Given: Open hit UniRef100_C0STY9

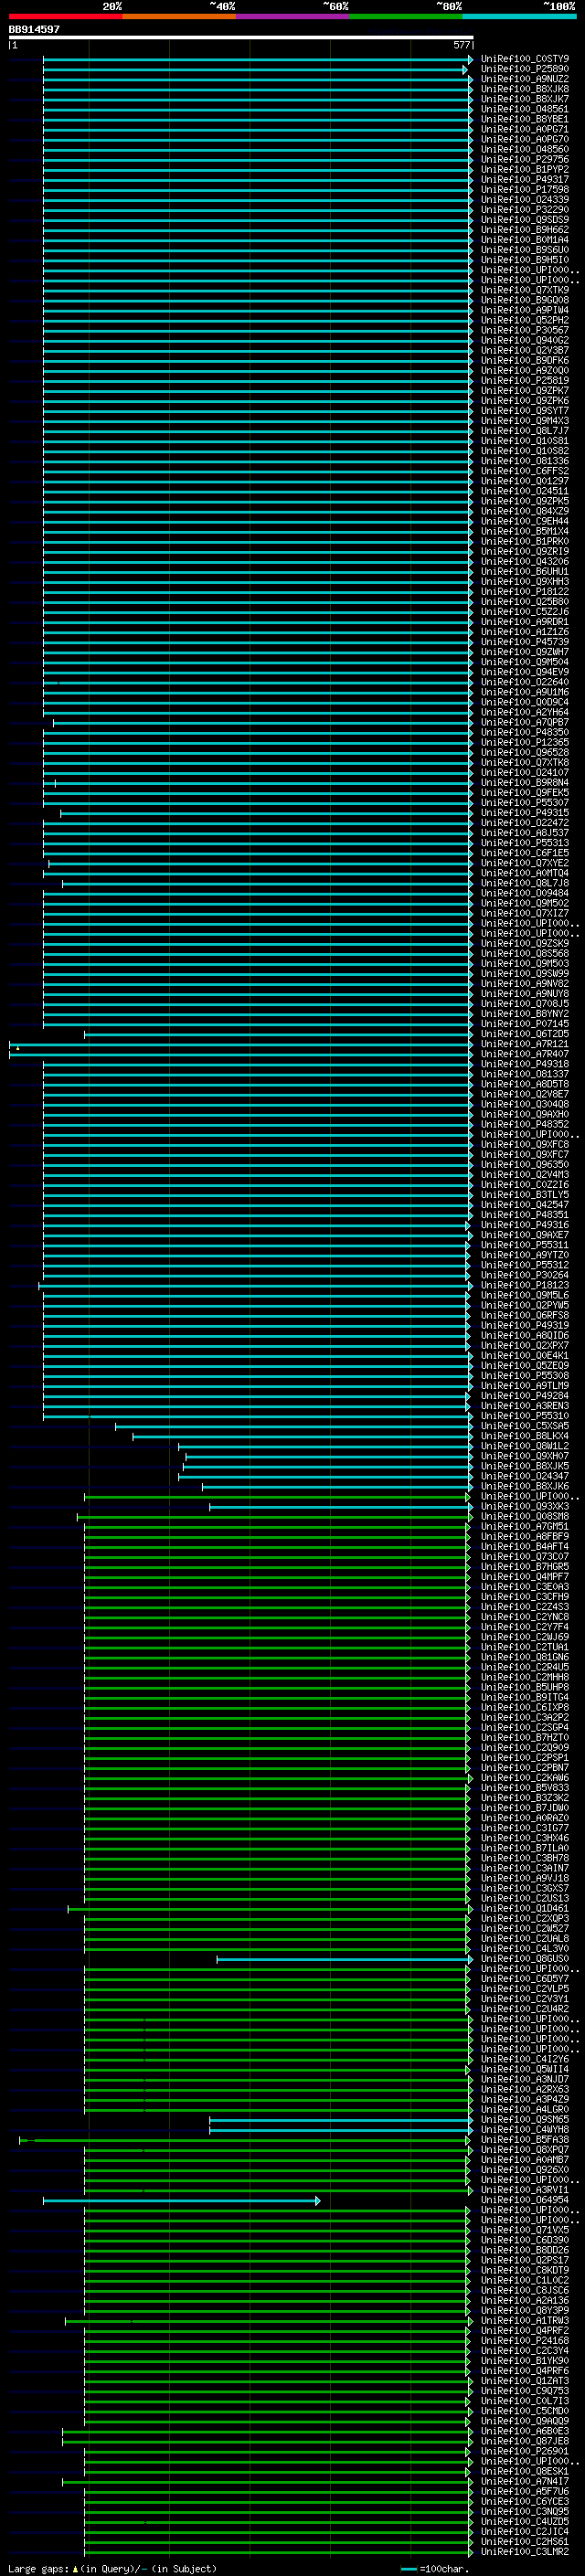Looking at the screenshot, I should point(524,59).
